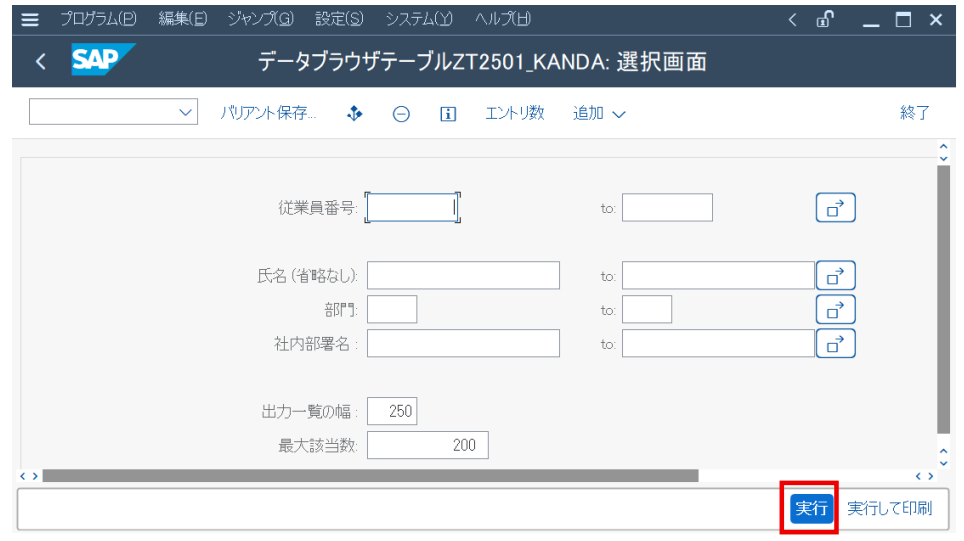Expand the 追加 dropdown menu
964x541 pixels.
click(599, 114)
